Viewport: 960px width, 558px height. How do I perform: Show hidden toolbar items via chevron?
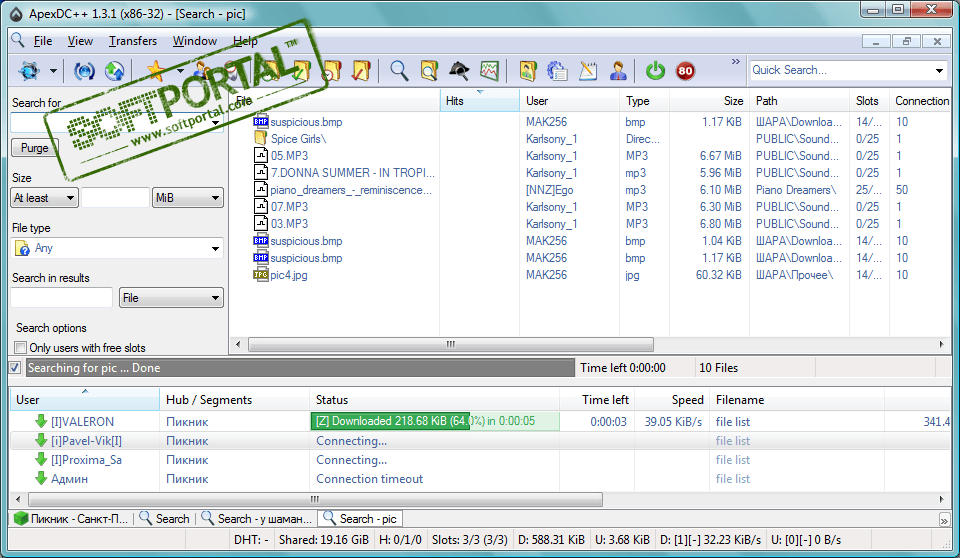[736, 62]
